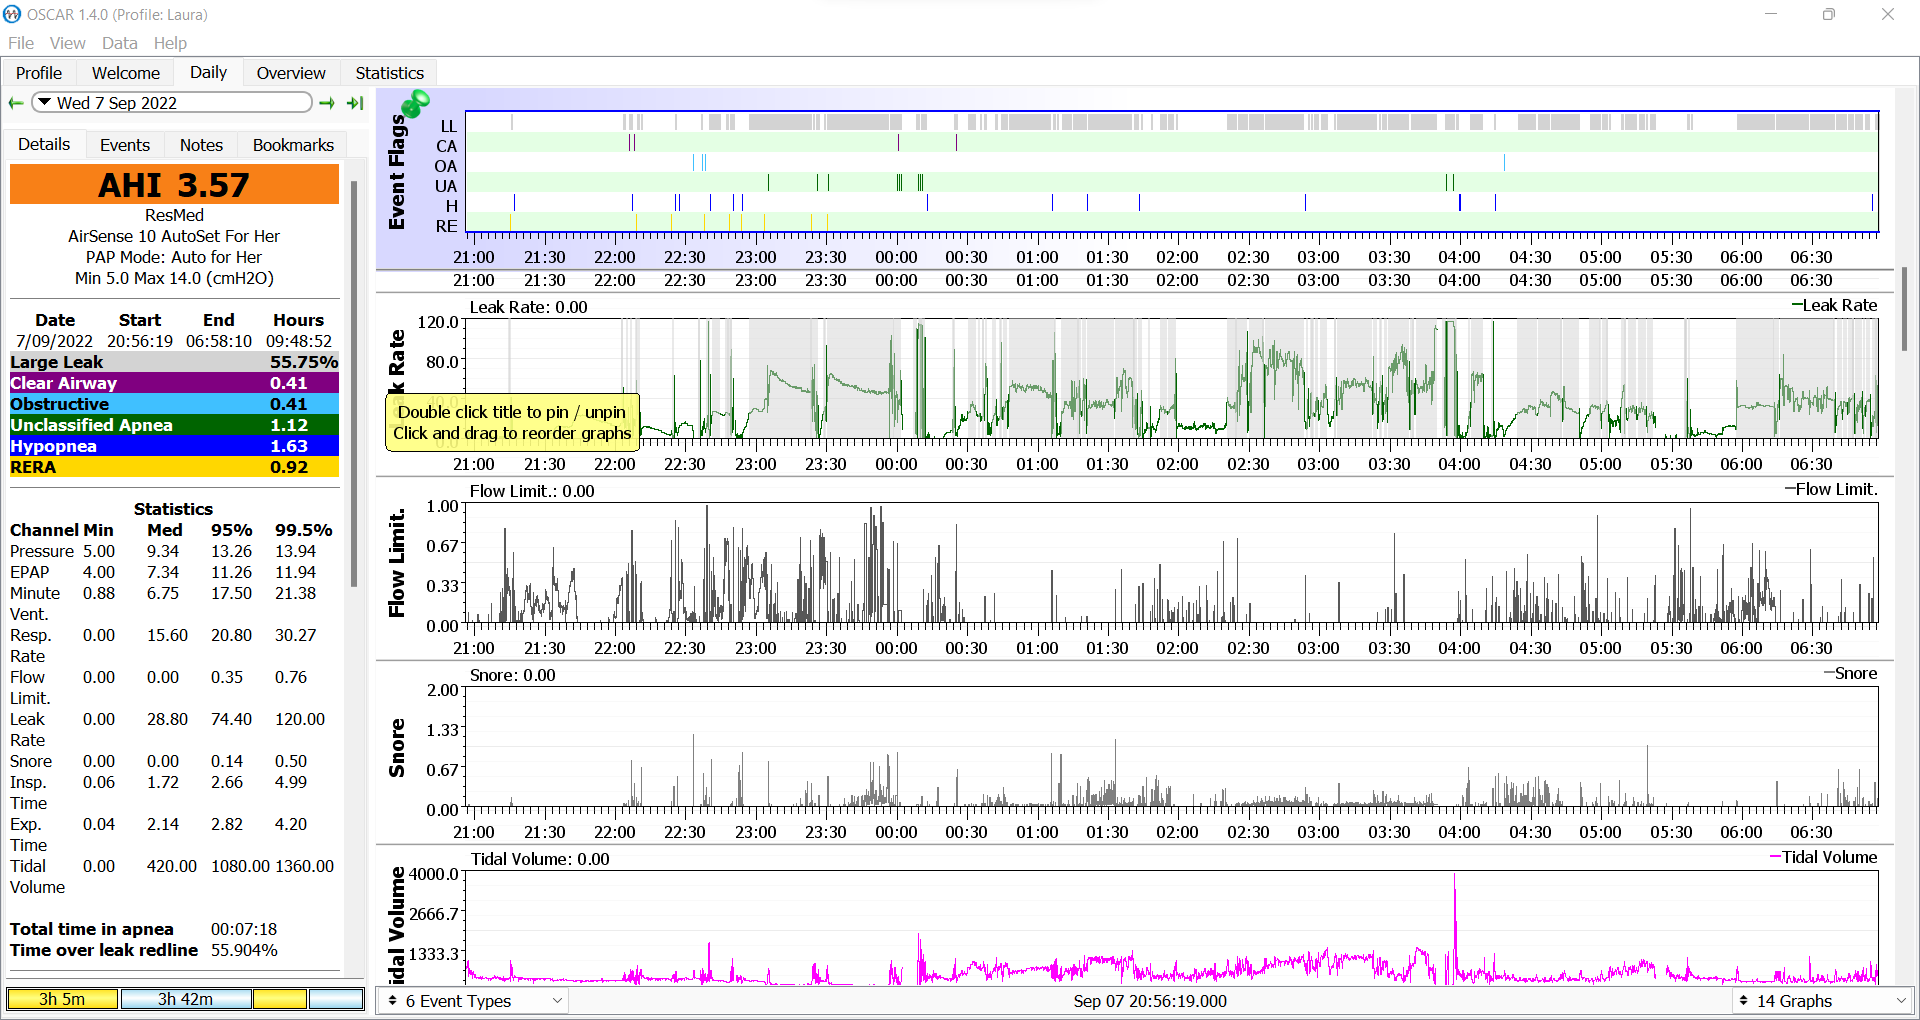Click the yellow RERA event row
The image size is (1920, 1020).
click(x=174, y=467)
